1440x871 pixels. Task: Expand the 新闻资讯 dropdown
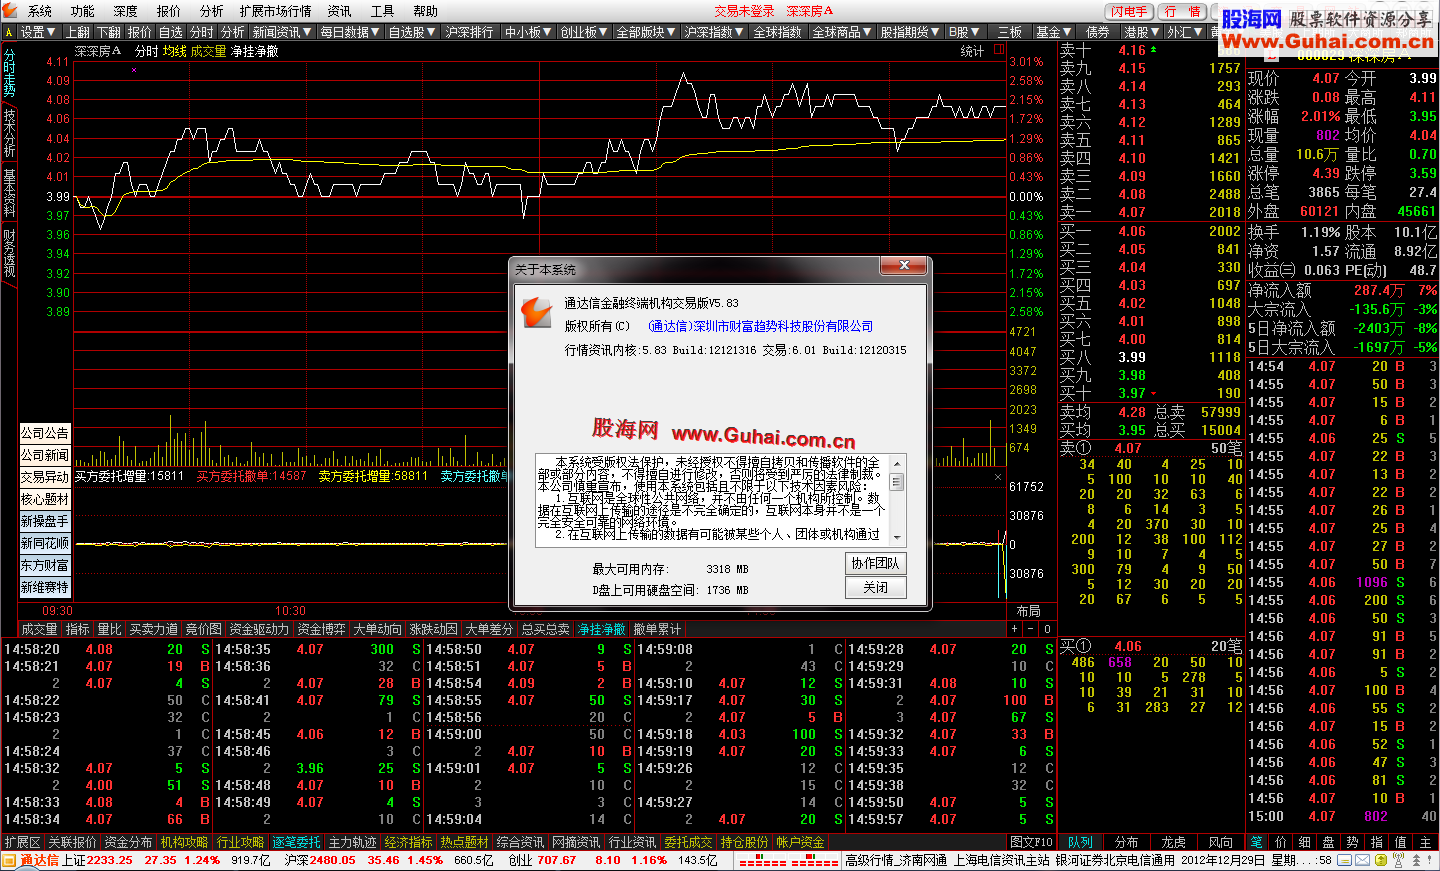click(282, 32)
